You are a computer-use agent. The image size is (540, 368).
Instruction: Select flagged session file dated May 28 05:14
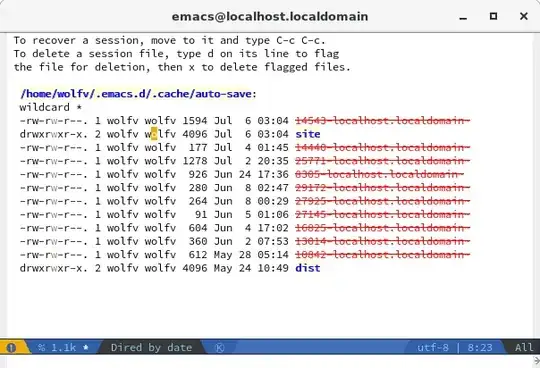pyautogui.click(x=383, y=255)
